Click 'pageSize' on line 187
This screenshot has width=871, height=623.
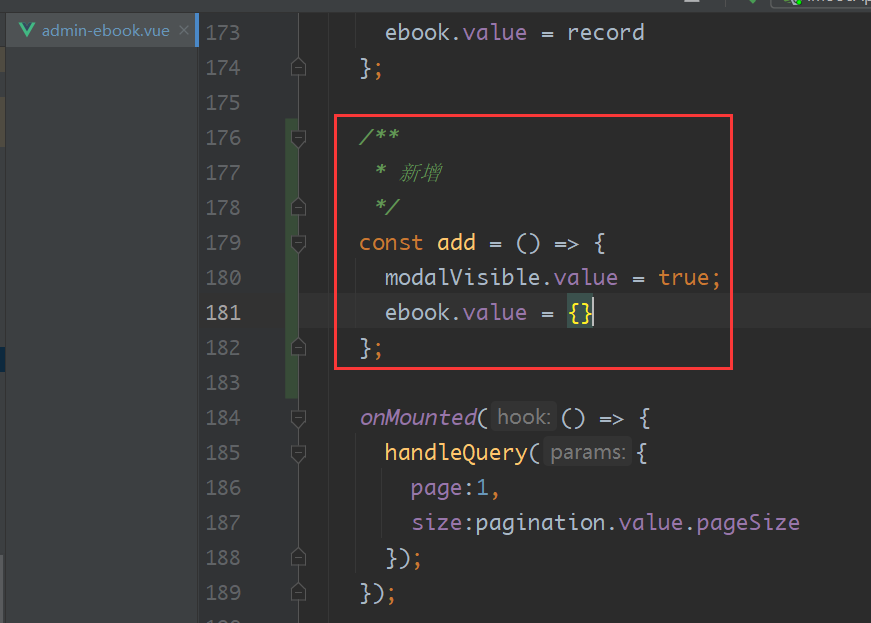tap(748, 523)
